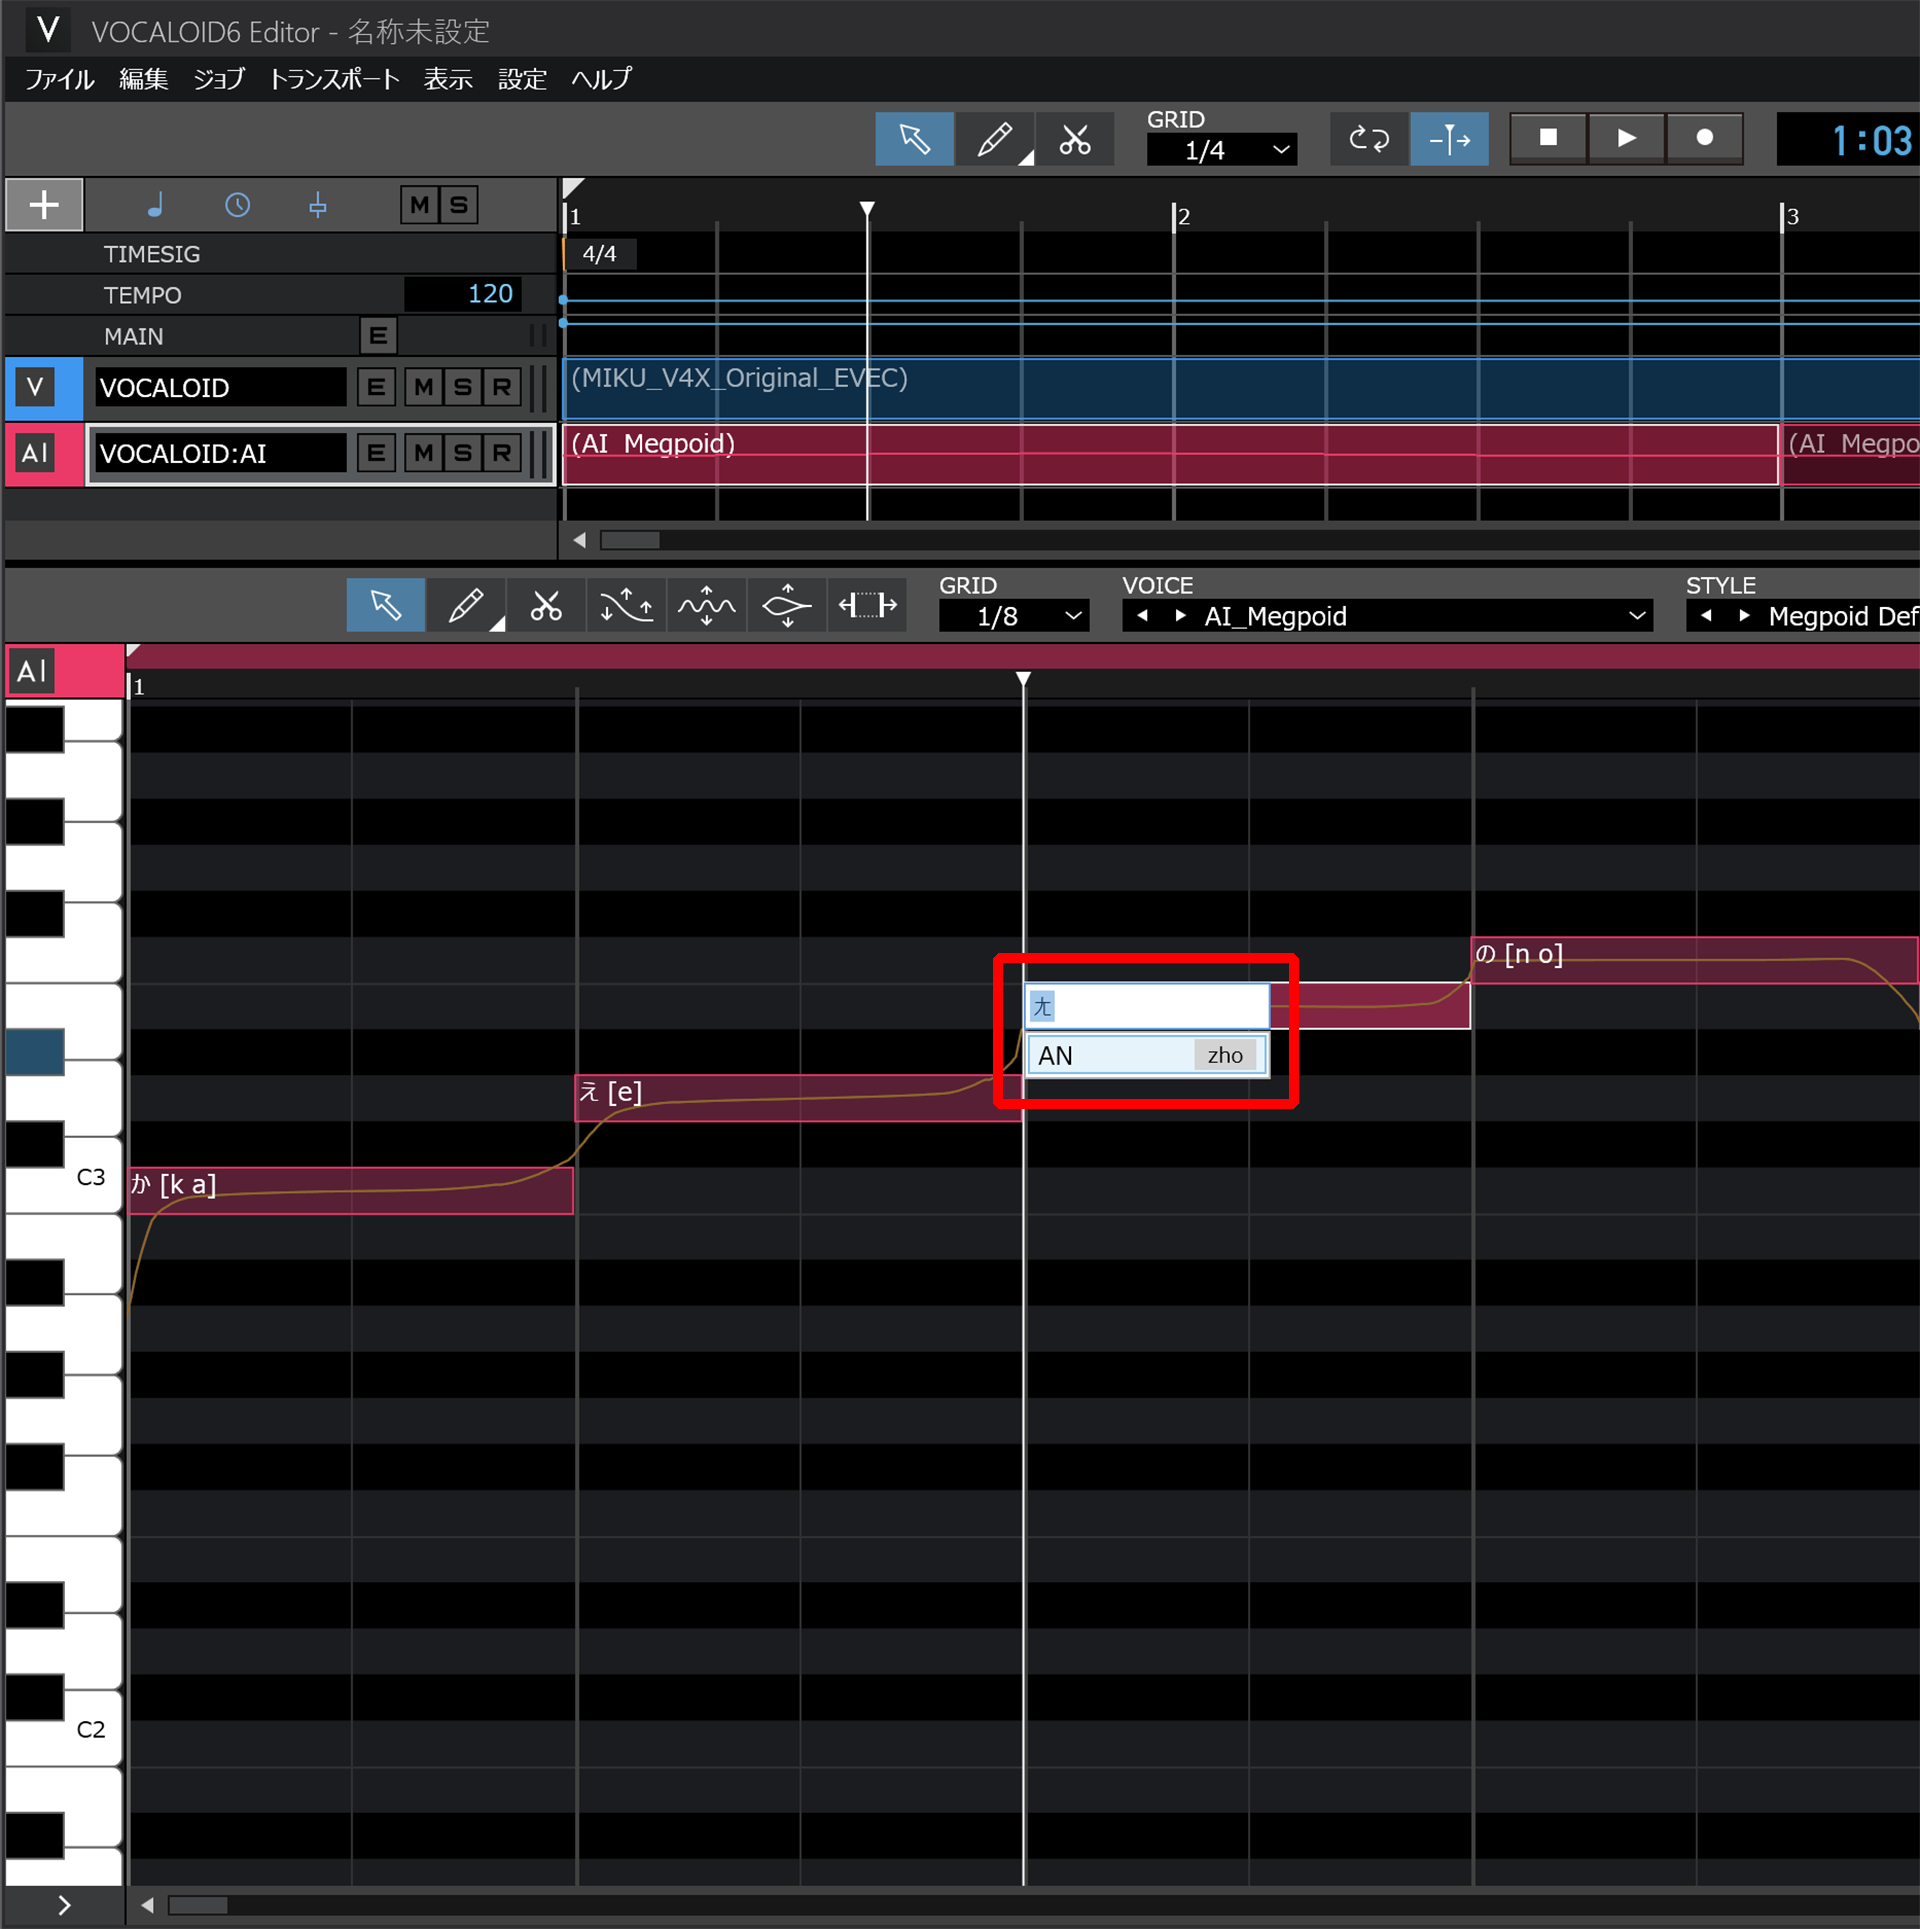Open the GRID 1/8 dropdown in the editor

[1013, 615]
